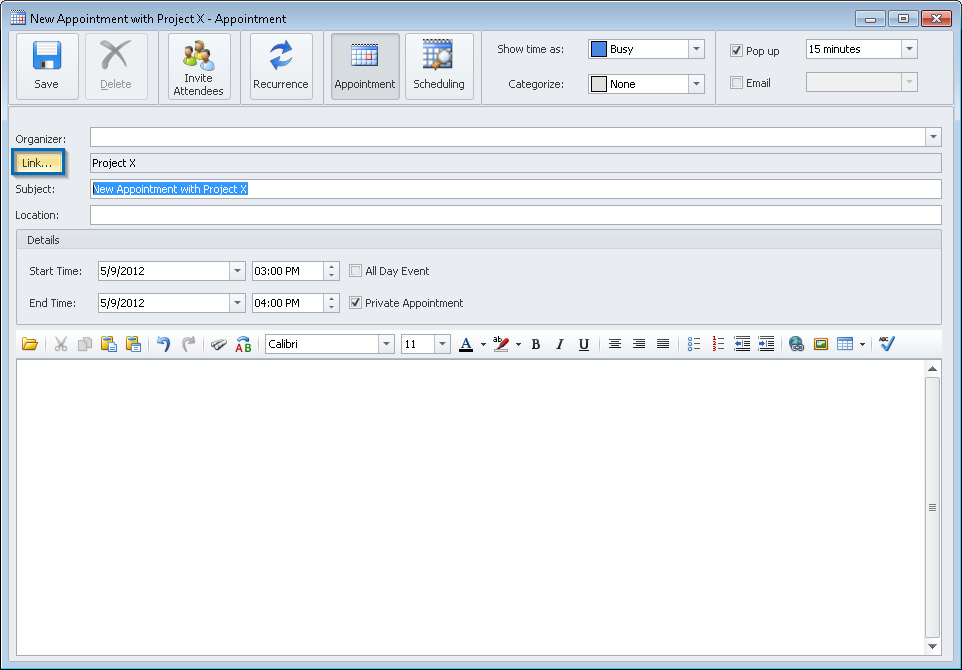Insert a picture into the message body
The image size is (962, 670).
821,344
